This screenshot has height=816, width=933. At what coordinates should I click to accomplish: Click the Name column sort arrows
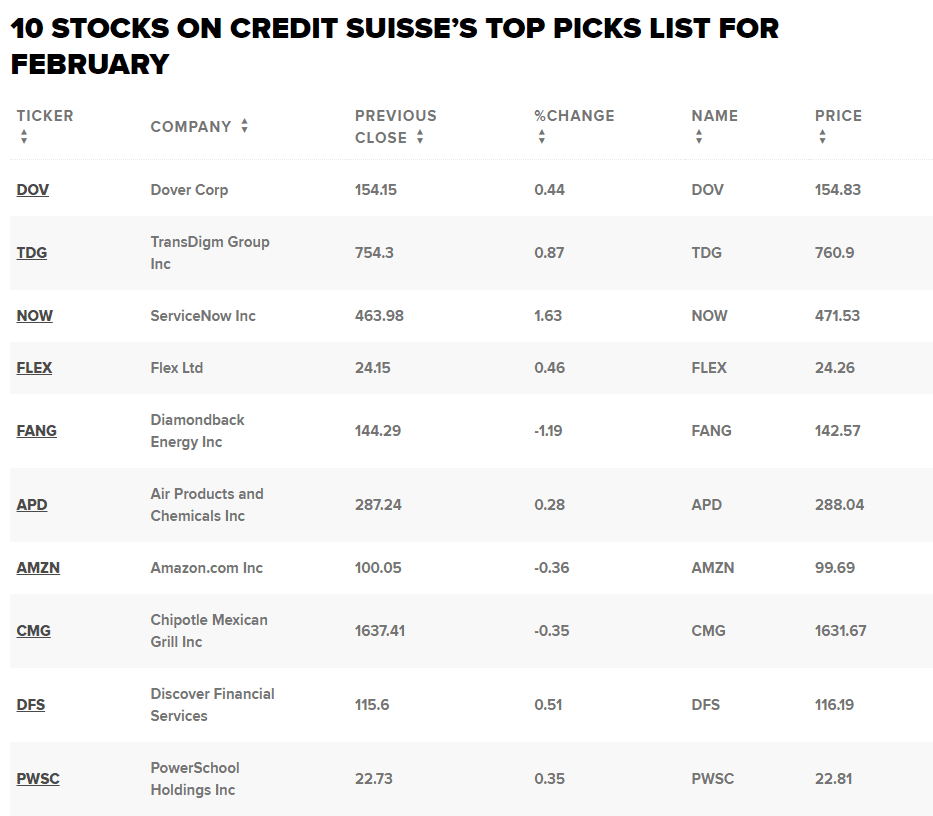(699, 138)
